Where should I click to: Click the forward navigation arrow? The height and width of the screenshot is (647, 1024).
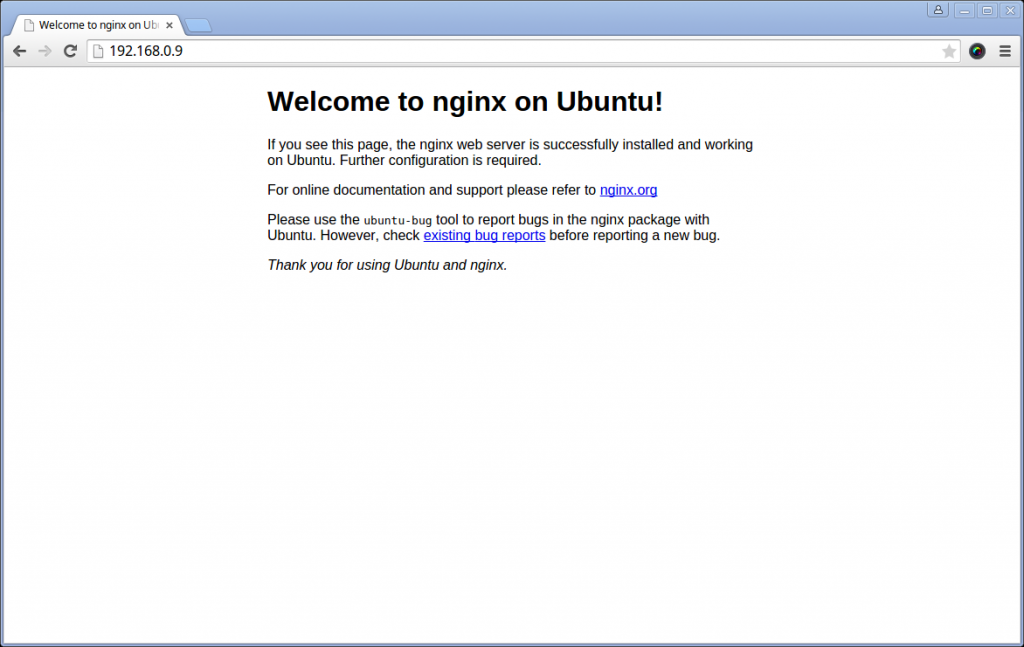point(45,51)
